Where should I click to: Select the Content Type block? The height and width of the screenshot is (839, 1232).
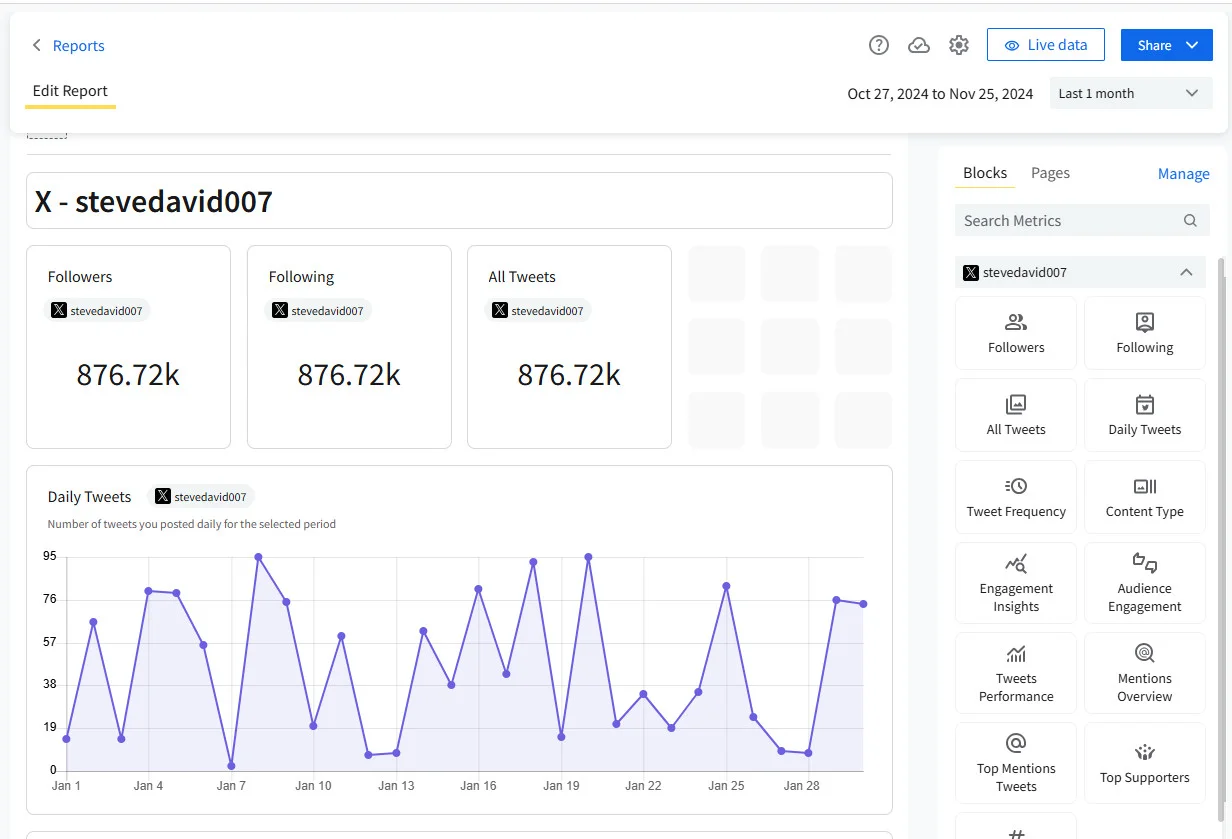click(1144, 496)
